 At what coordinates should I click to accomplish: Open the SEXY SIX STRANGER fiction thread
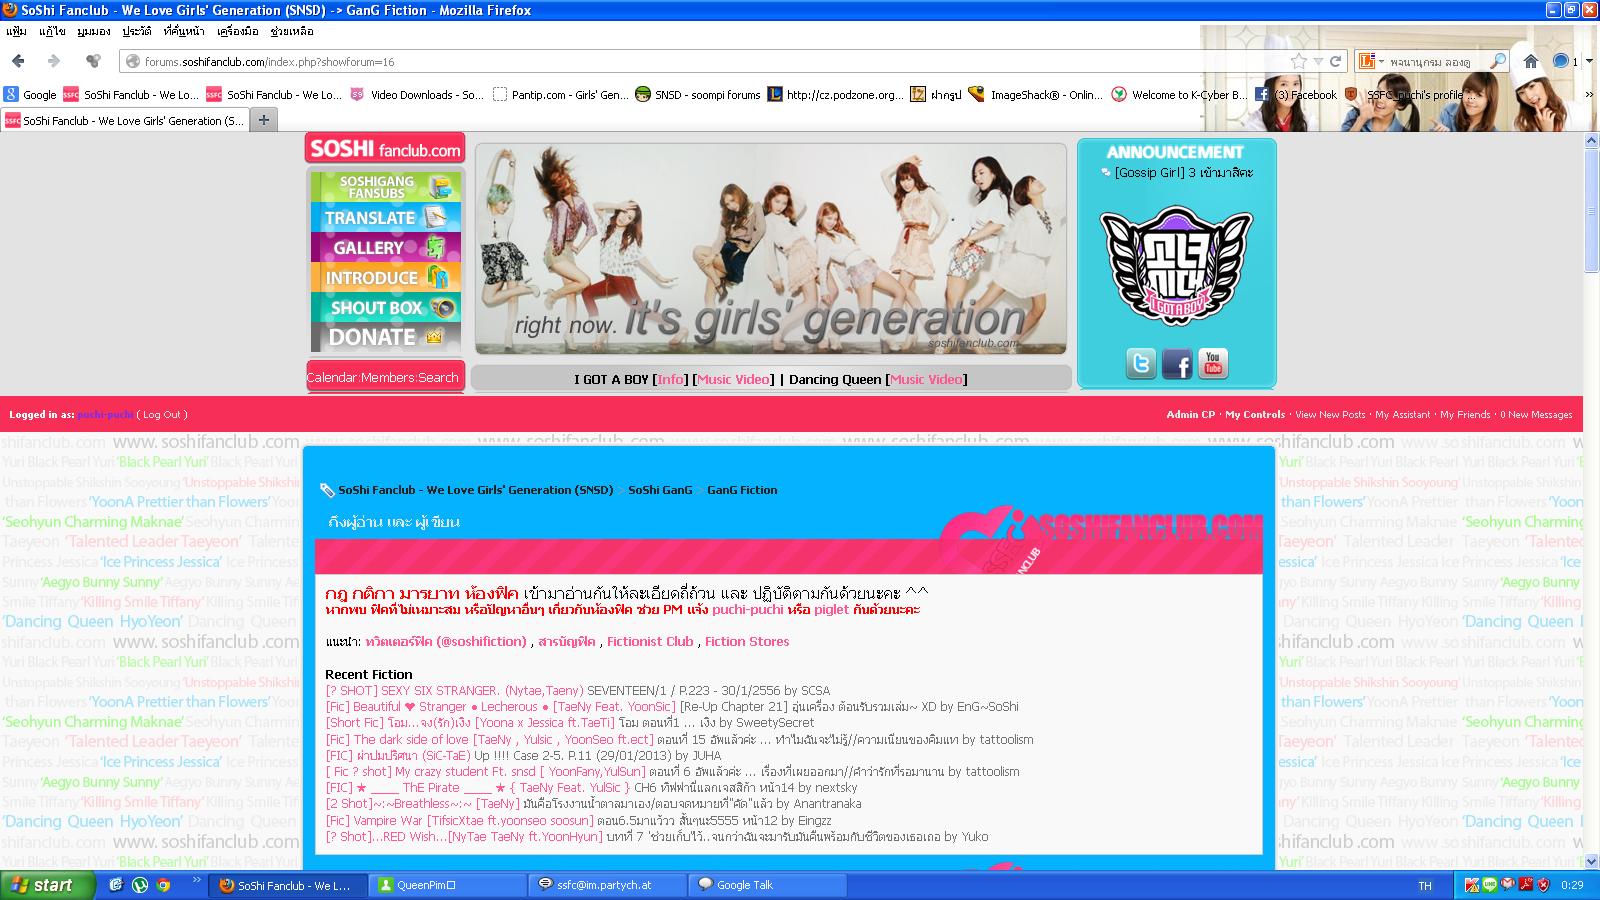(454, 691)
